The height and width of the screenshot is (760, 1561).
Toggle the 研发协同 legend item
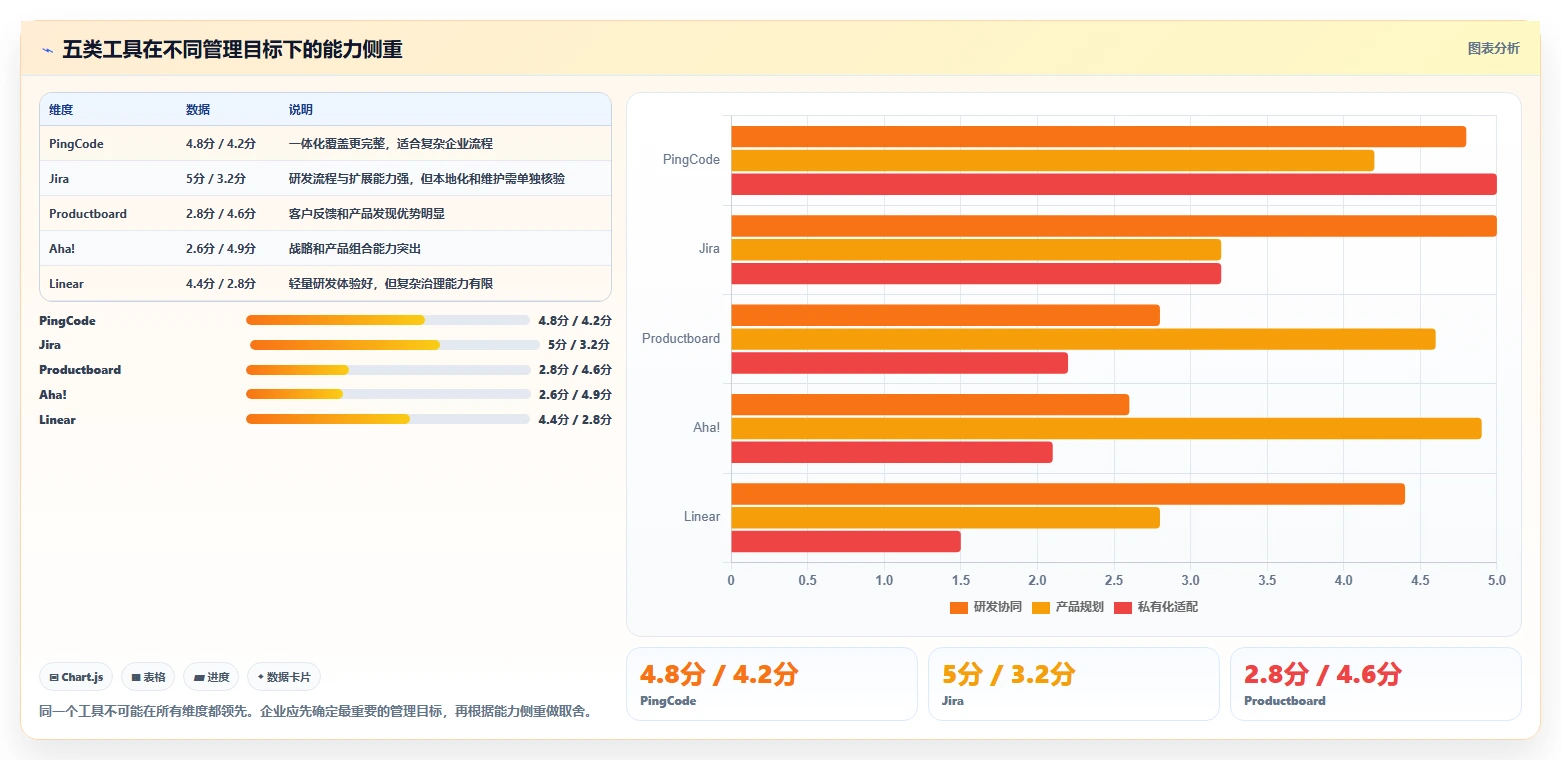pos(985,607)
